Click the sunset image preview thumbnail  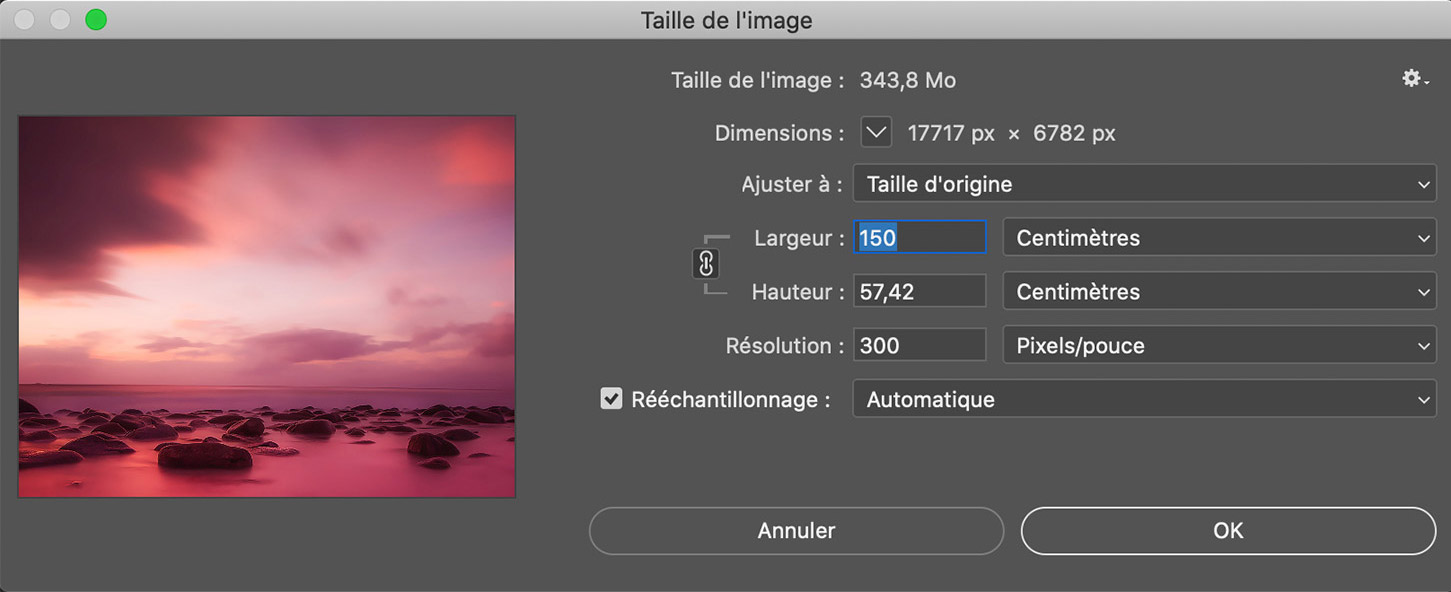(267, 306)
